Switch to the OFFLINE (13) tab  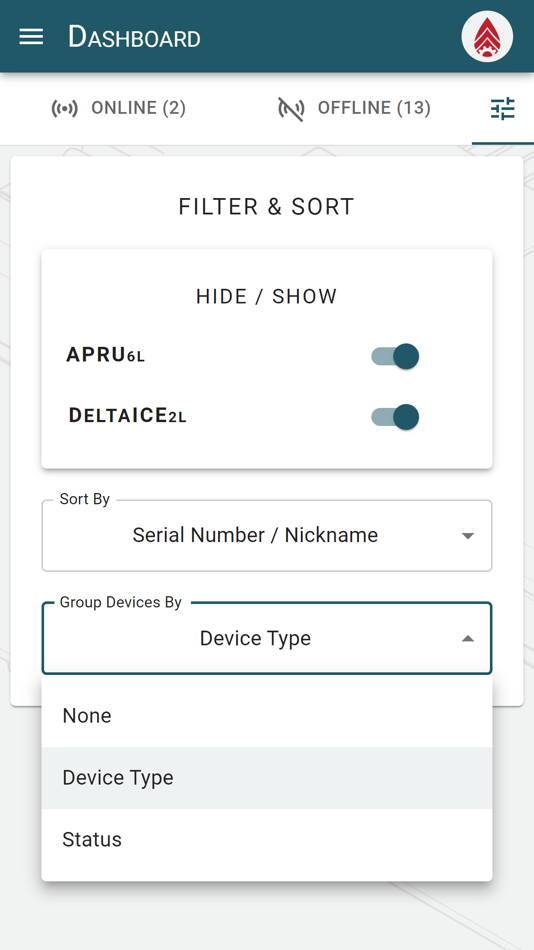[355, 108]
